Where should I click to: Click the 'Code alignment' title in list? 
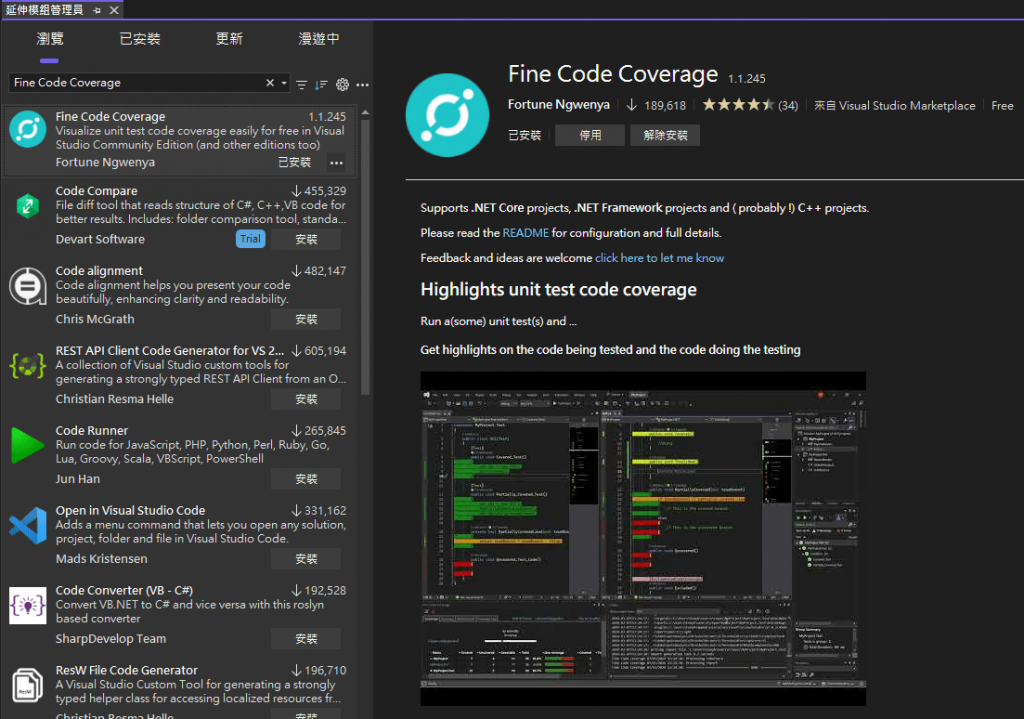tap(99, 270)
